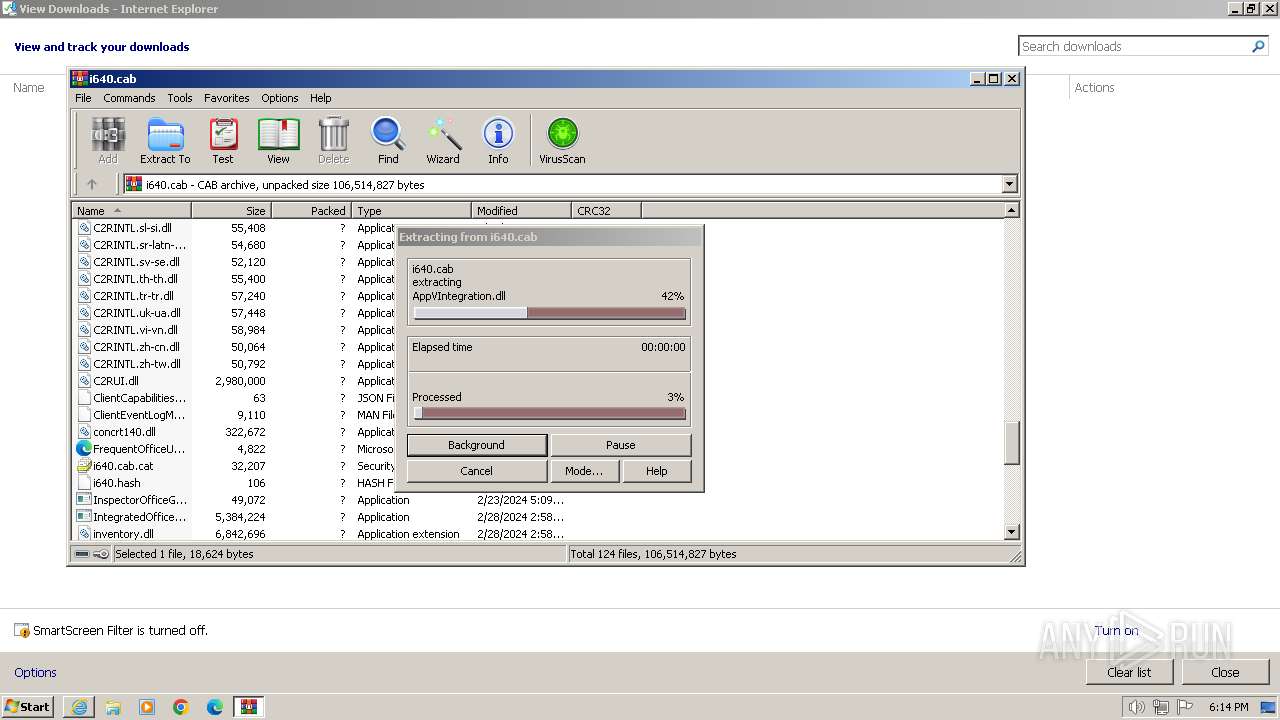Open the Help menu
The width and height of the screenshot is (1280, 720).
click(320, 98)
